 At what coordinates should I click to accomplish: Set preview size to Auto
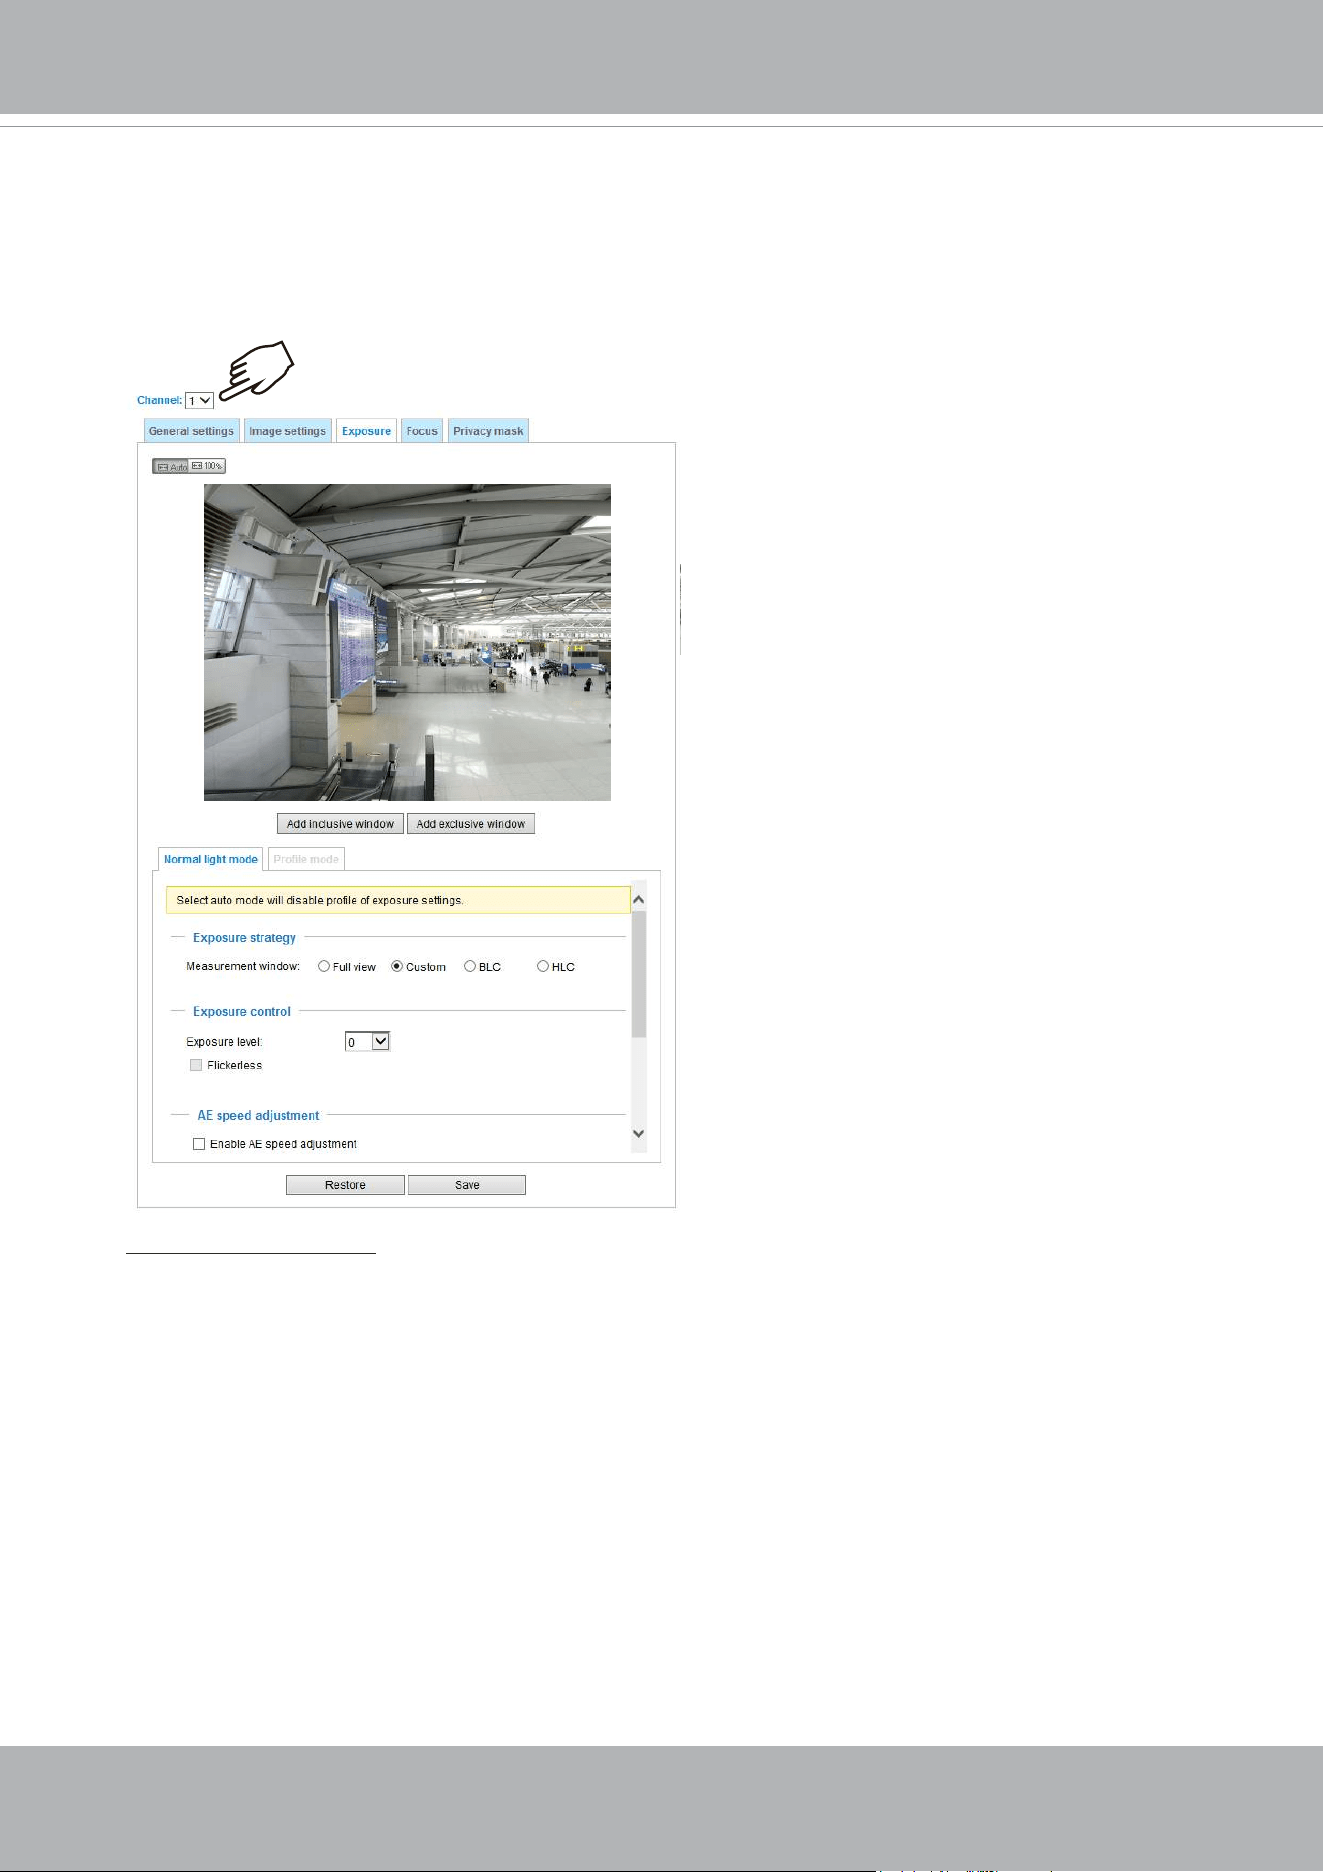(171, 466)
